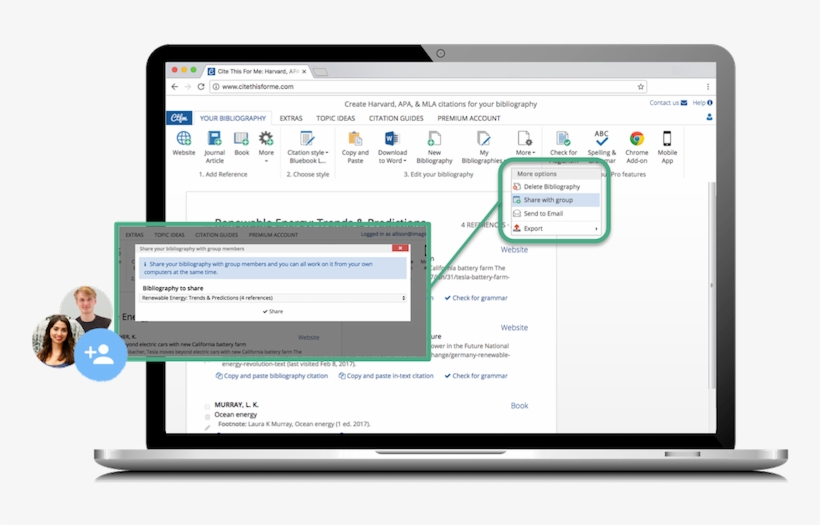Click the www.citethisforme.com address field

(428, 87)
